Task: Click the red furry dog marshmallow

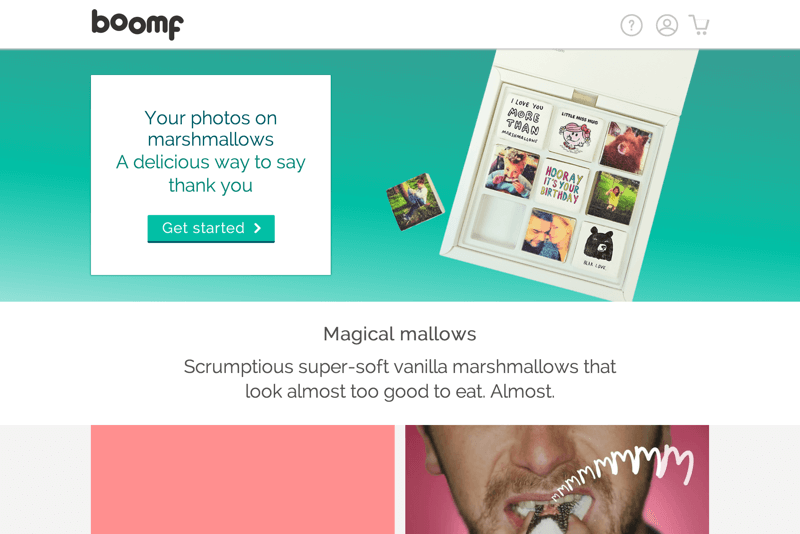Action: pyautogui.click(x=626, y=148)
